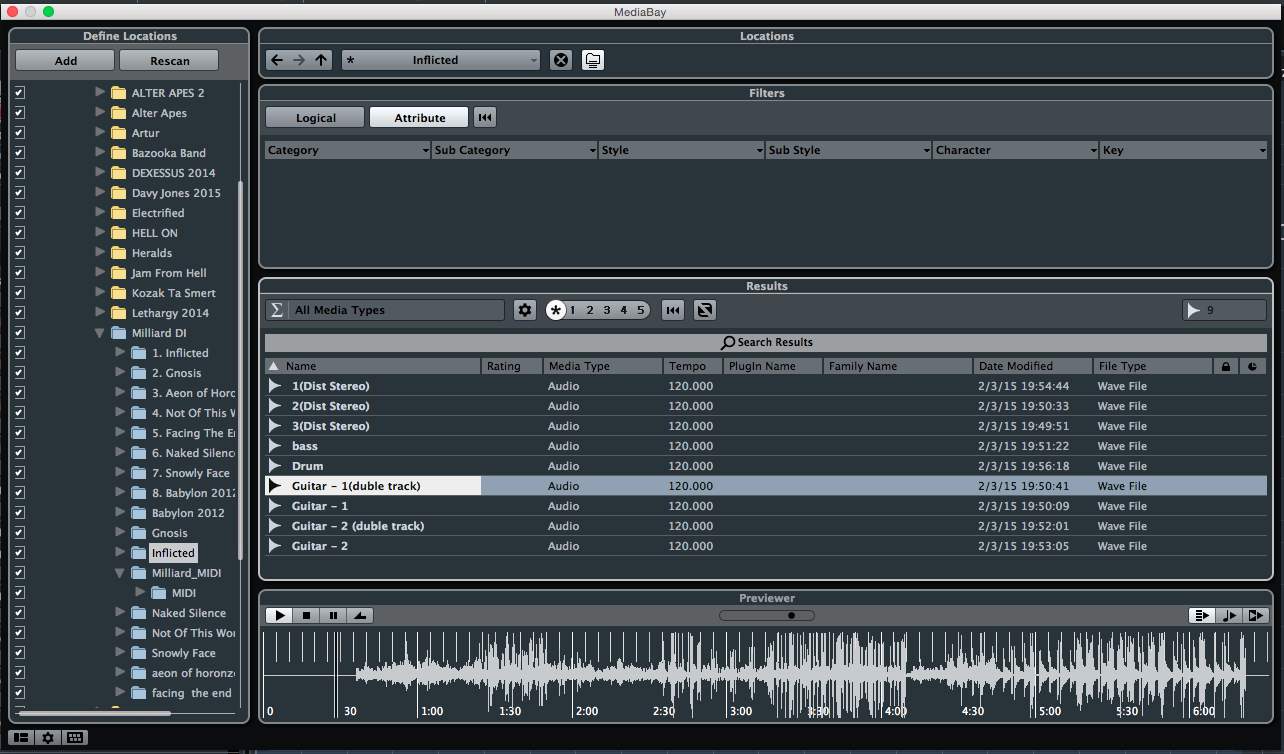Select the Attribute filter tab
The image size is (1284, 754).
(419, 118)
